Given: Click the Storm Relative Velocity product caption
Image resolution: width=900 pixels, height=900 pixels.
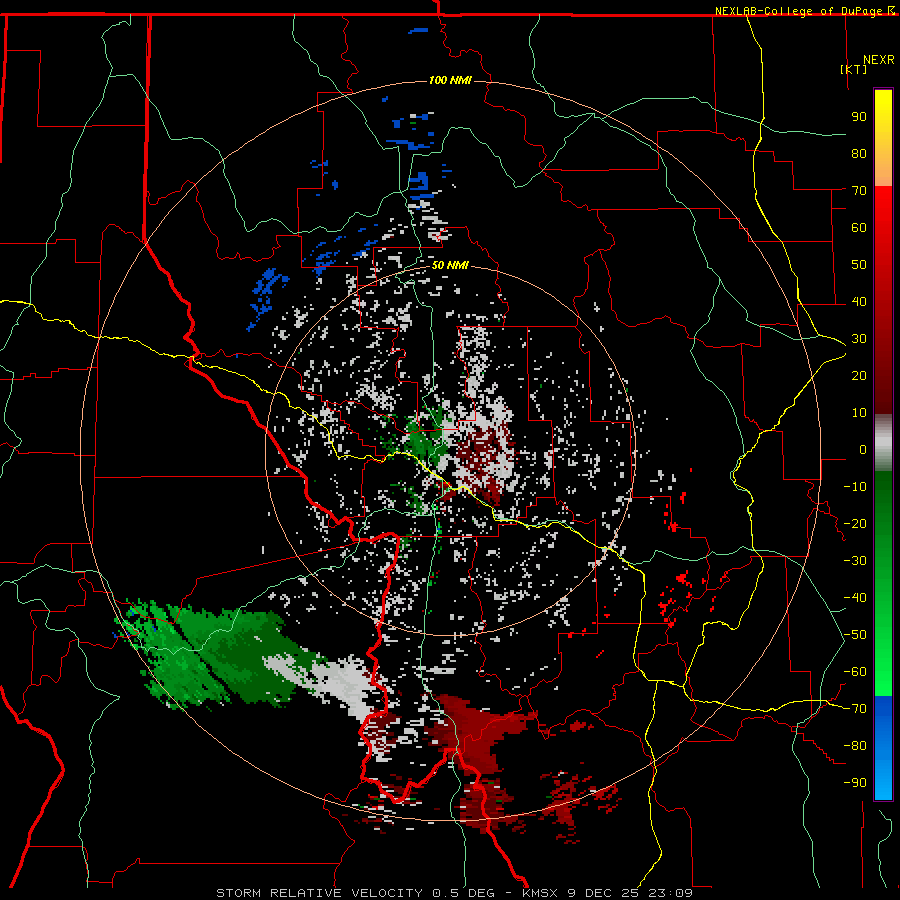Looking at the screenshot, I should [455, 893].
